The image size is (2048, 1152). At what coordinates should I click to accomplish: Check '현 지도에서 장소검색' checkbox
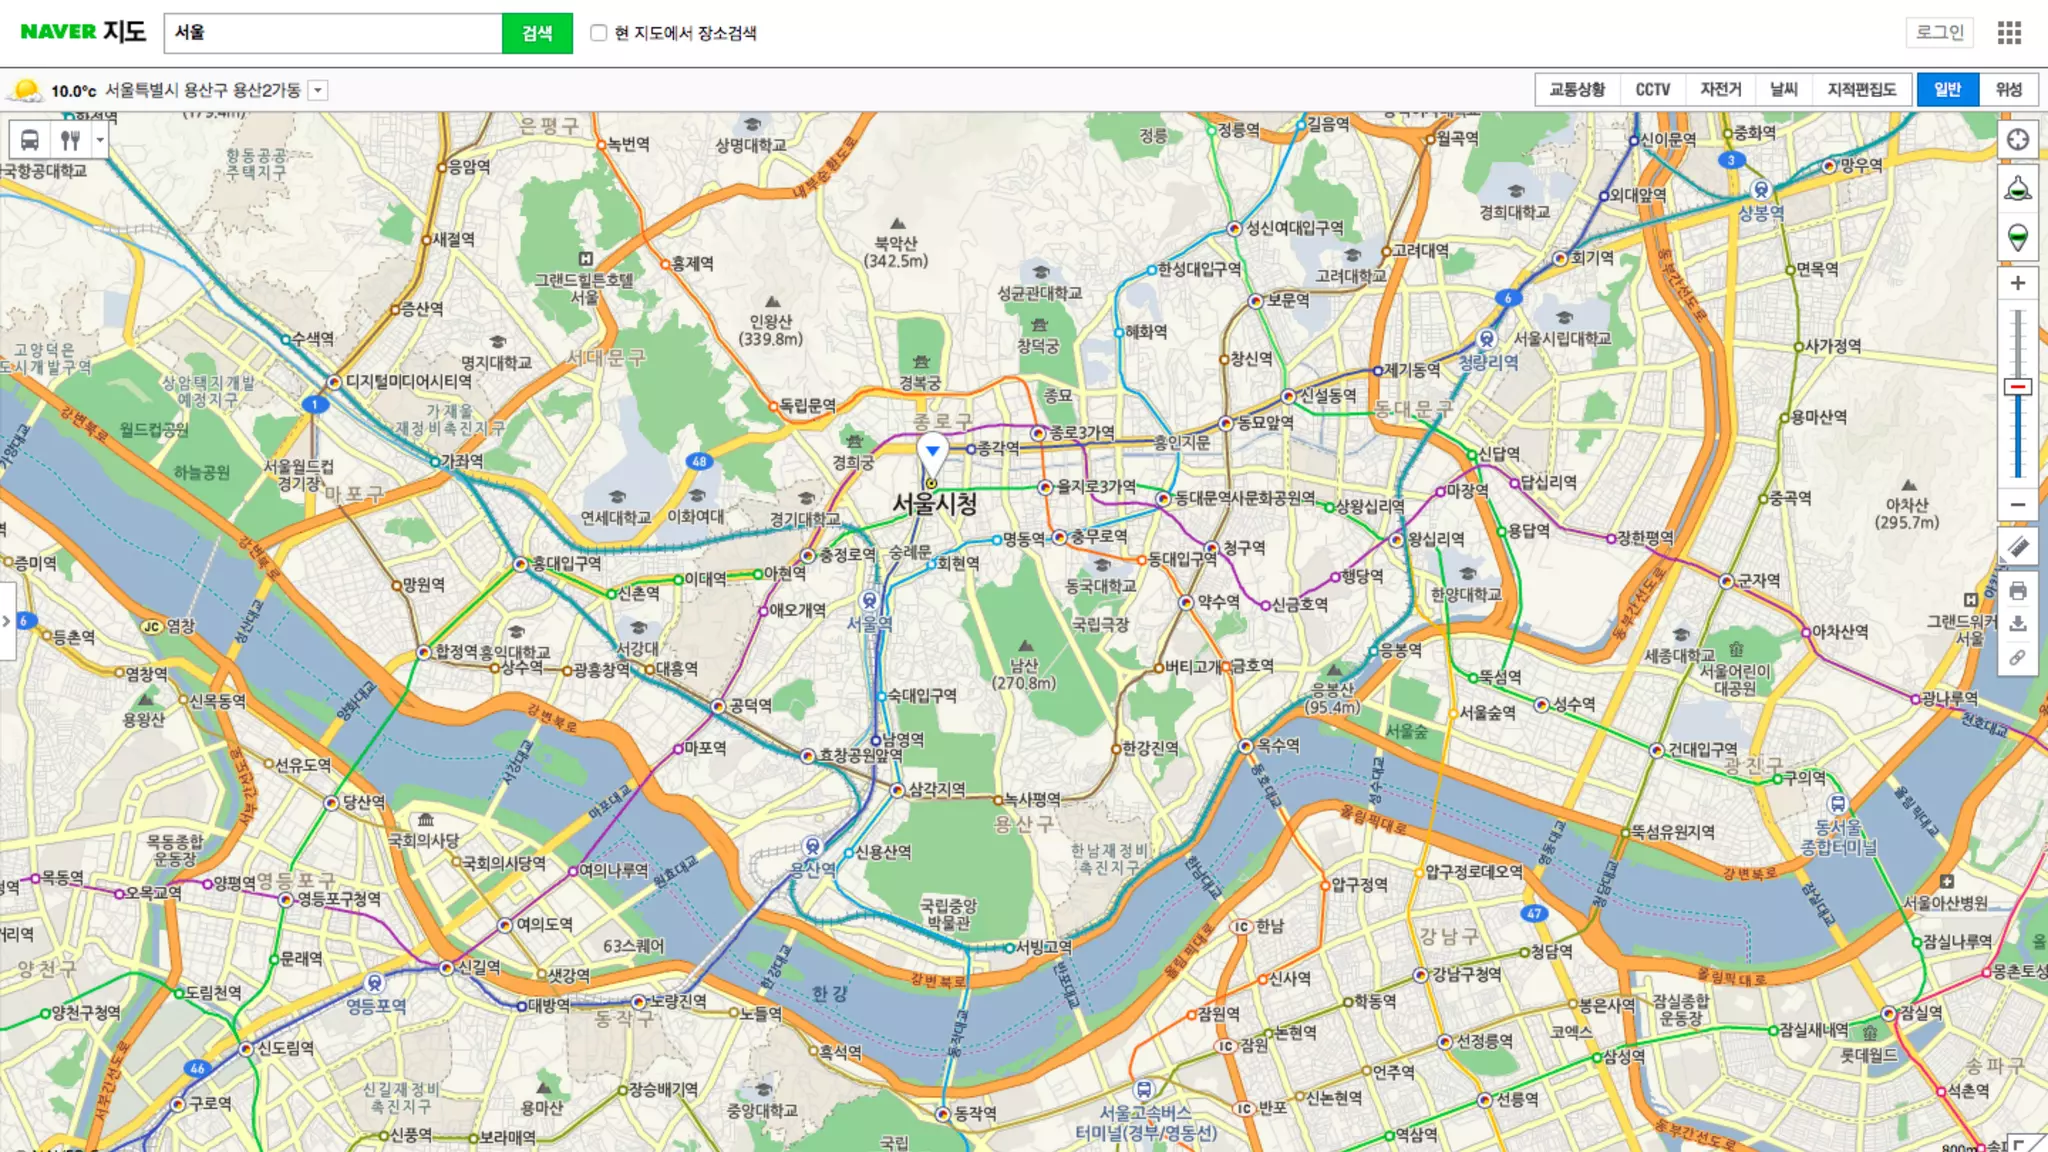(598, 33)
